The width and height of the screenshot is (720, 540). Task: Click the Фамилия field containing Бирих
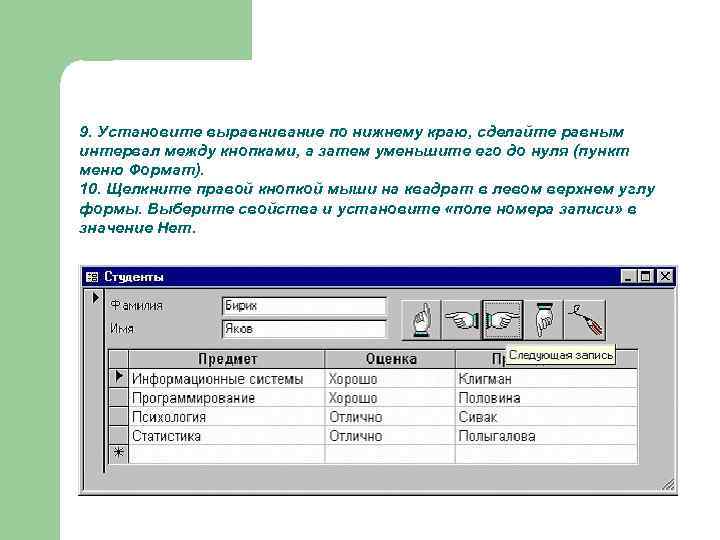coord(304,306)
